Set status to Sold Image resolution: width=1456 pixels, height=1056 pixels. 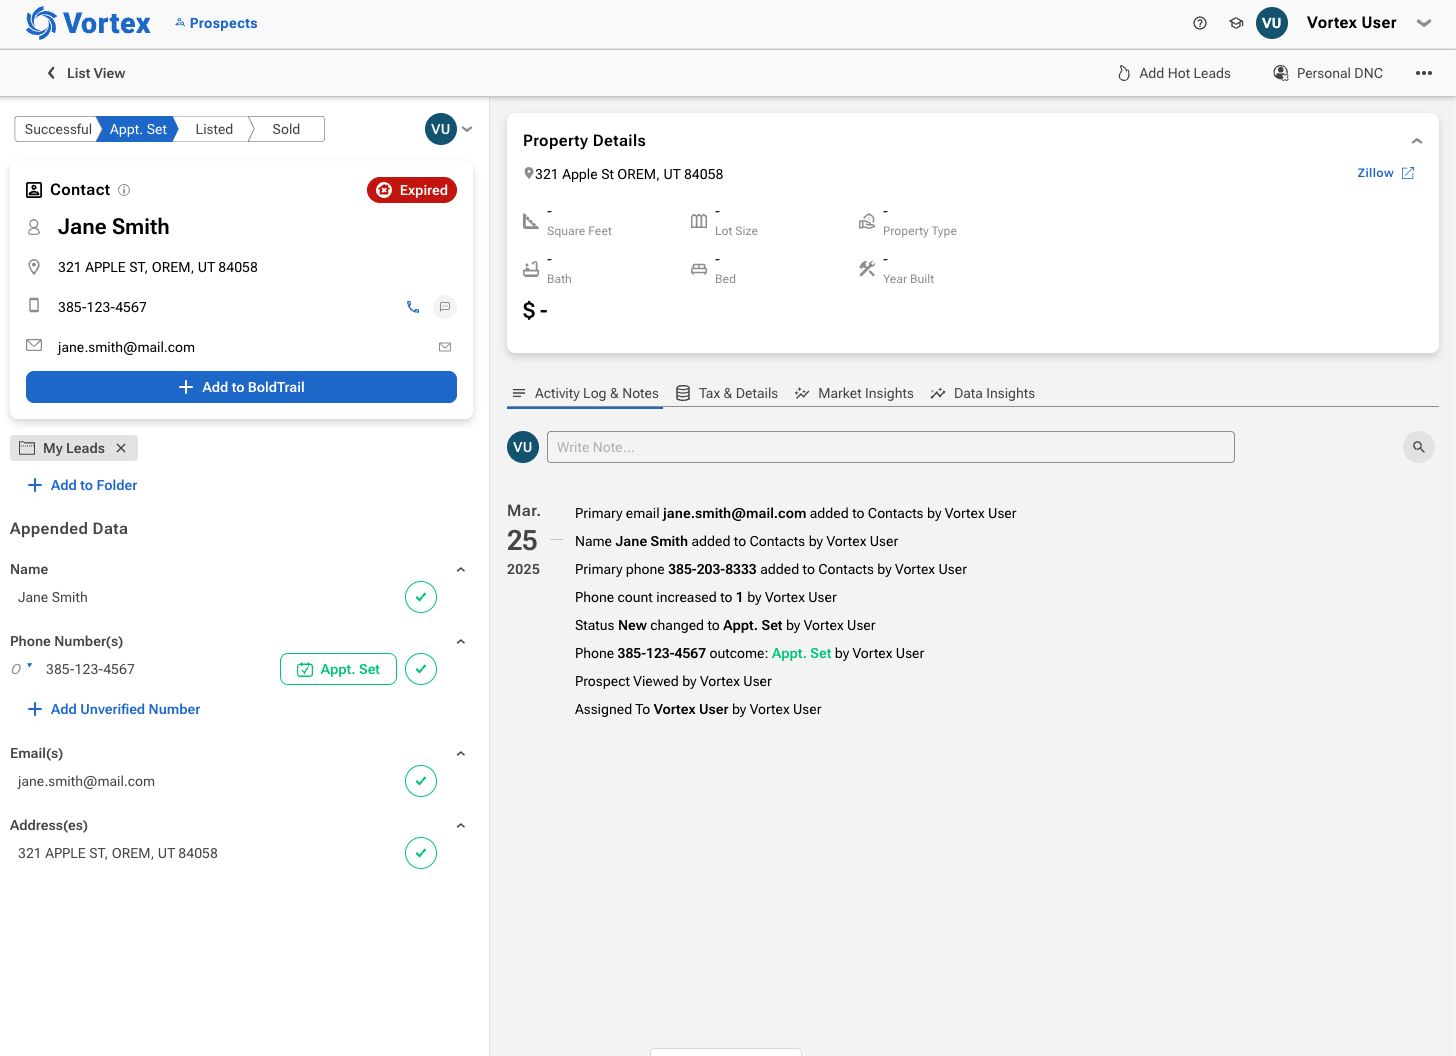pyautogui.click(x=286, y=129)
